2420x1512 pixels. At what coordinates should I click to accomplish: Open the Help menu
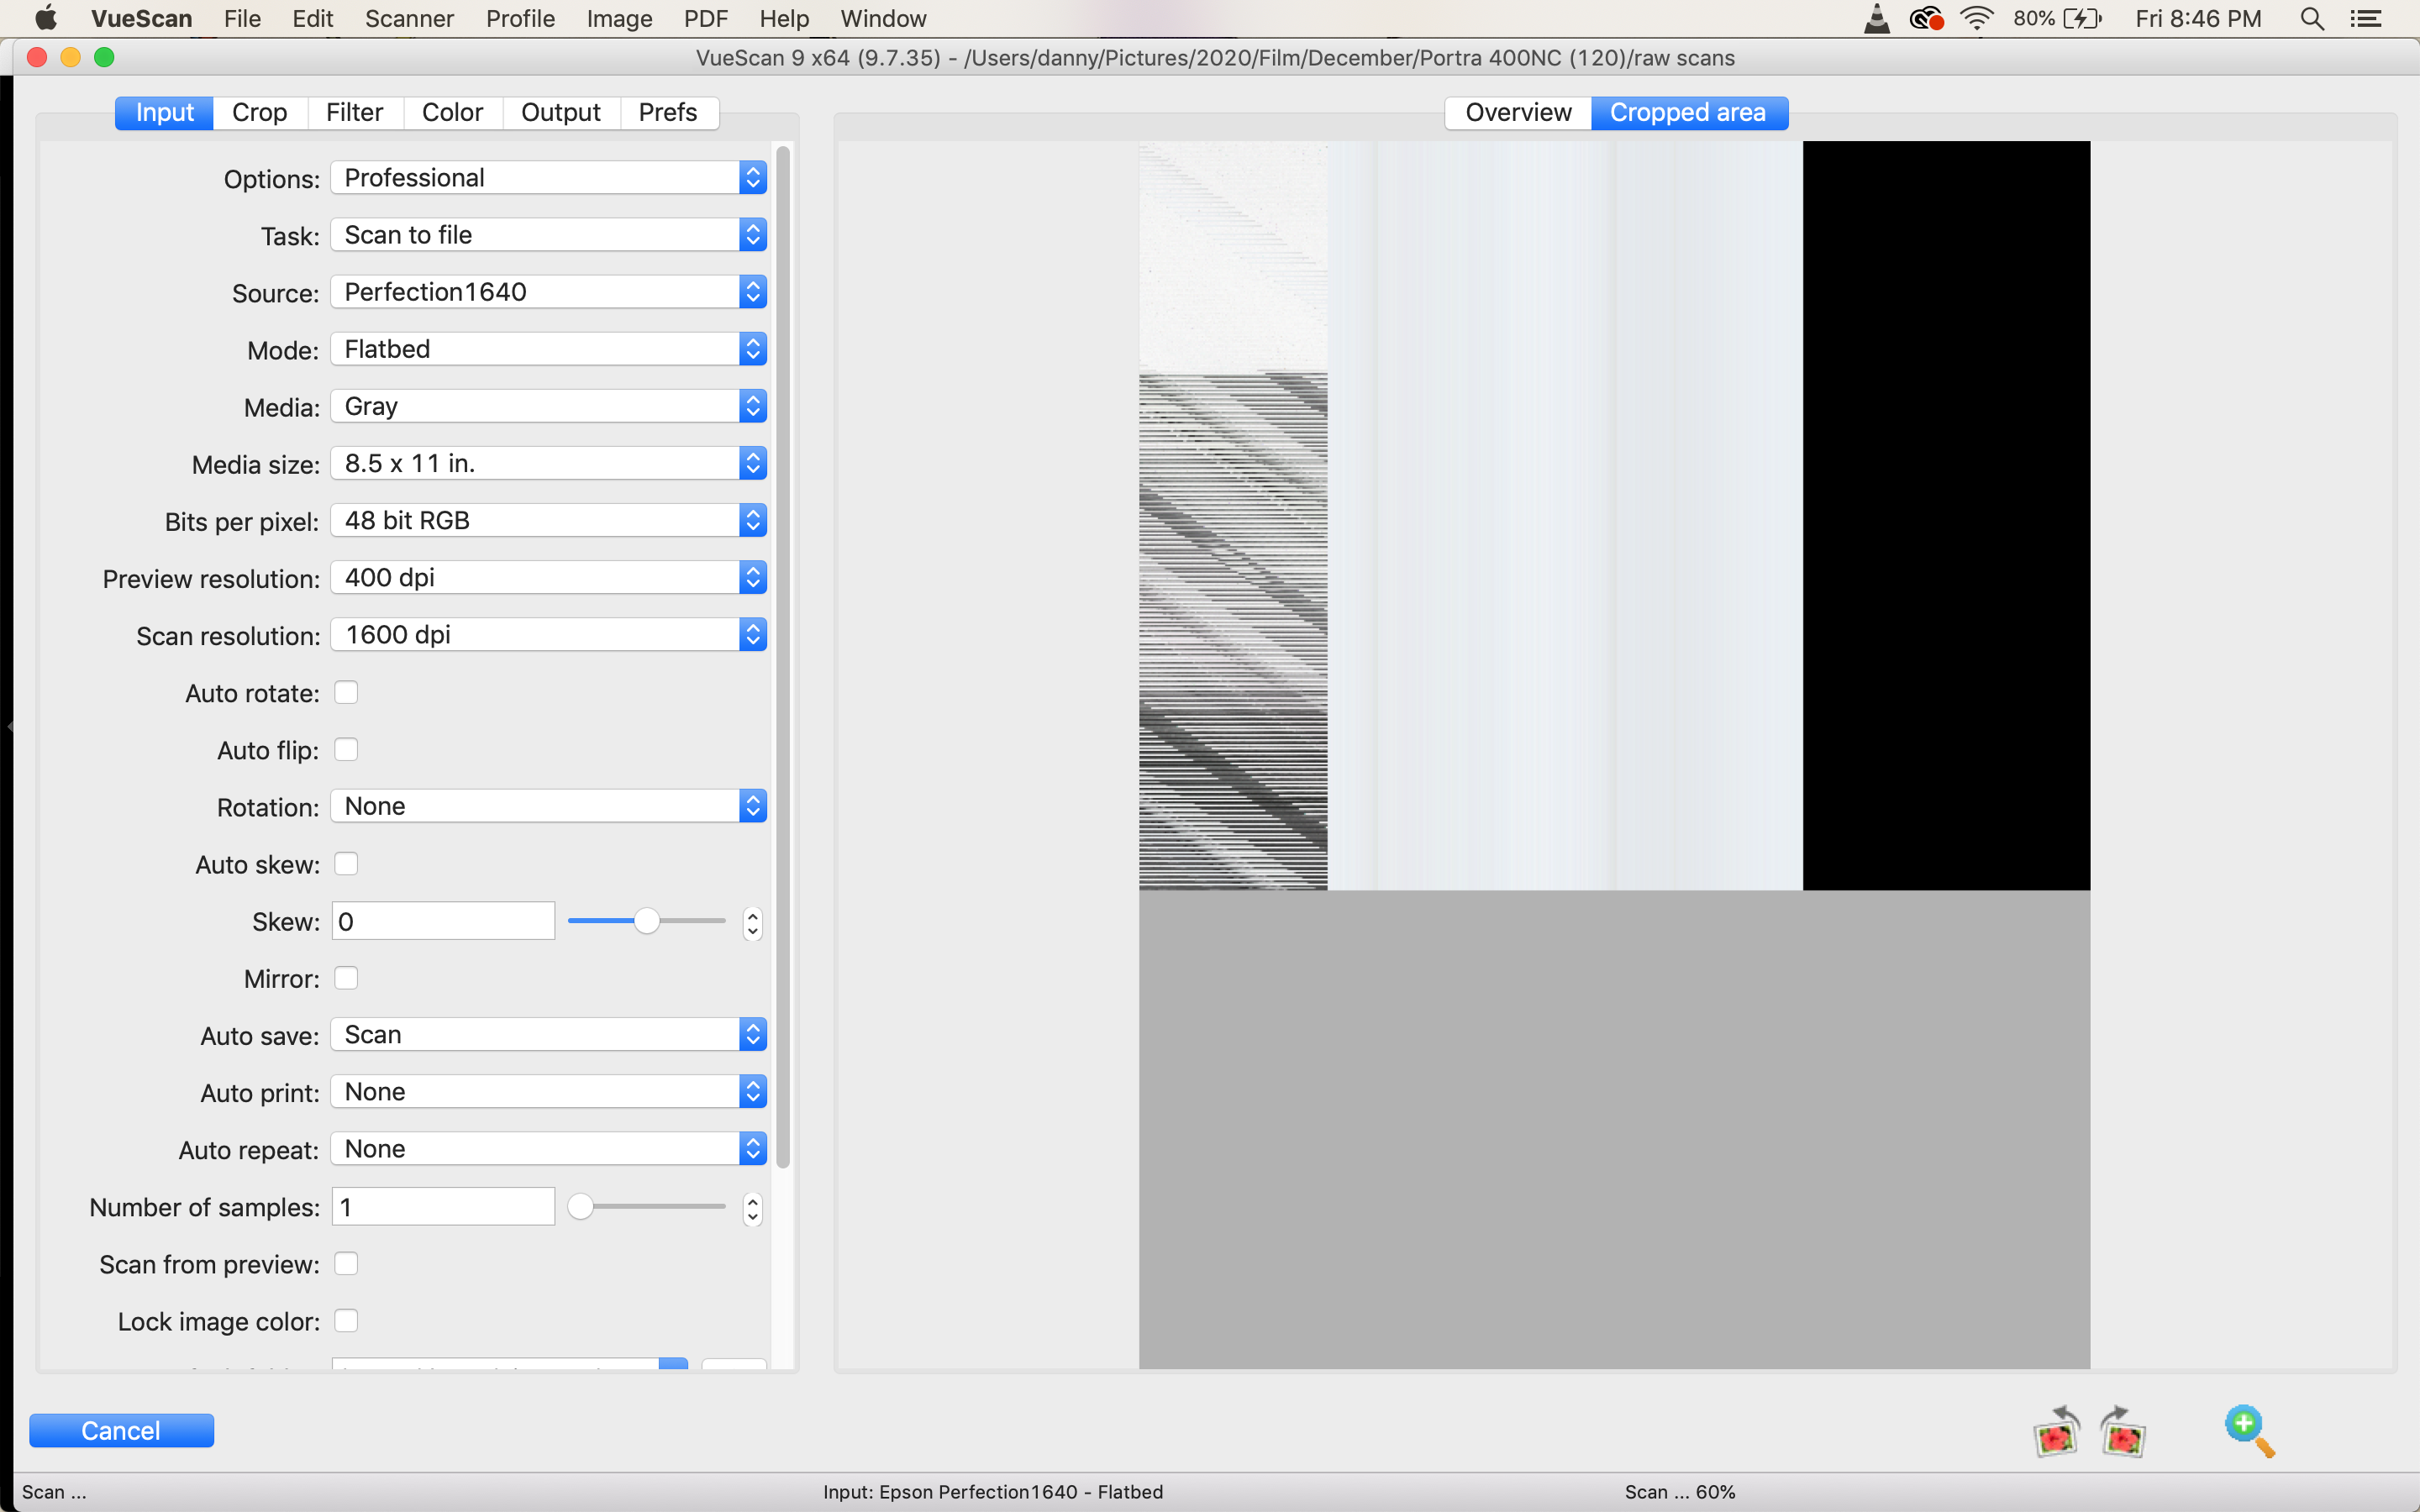pos(784,18)
